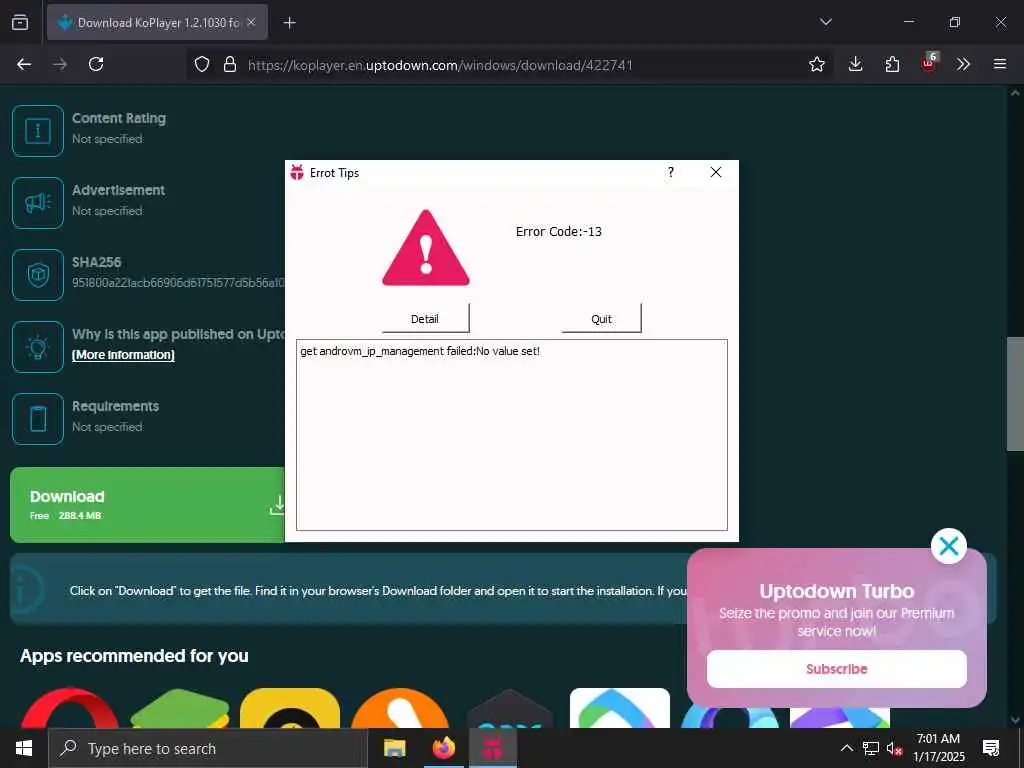Open a new browser tab
The width and height of the screenshot is (1024, 768).
[x=289, y=23]
